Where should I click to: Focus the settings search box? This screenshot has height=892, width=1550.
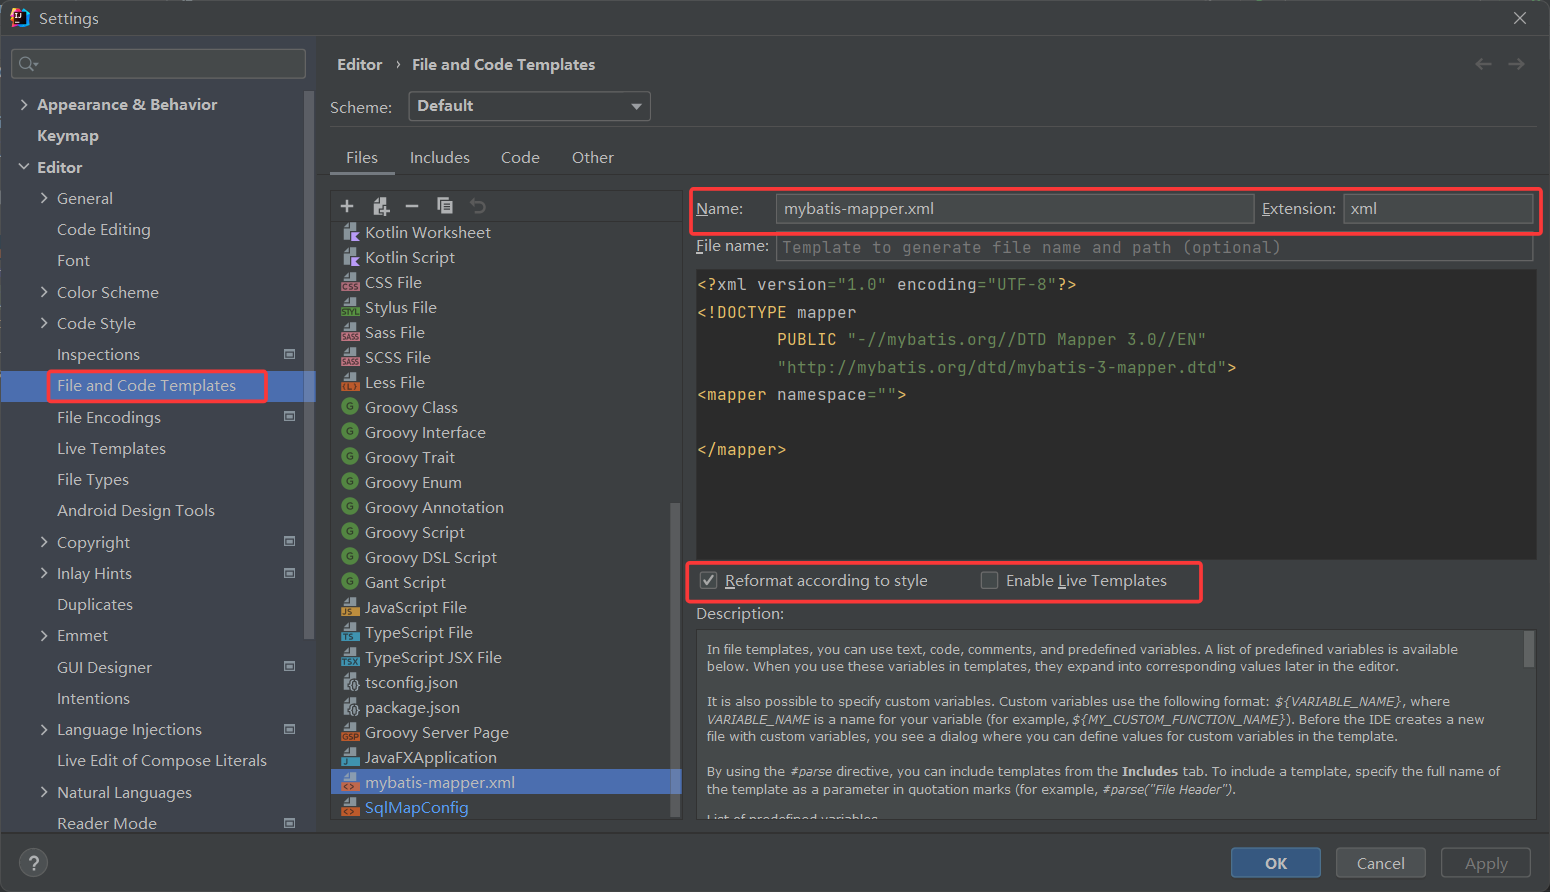click(158, 64)
